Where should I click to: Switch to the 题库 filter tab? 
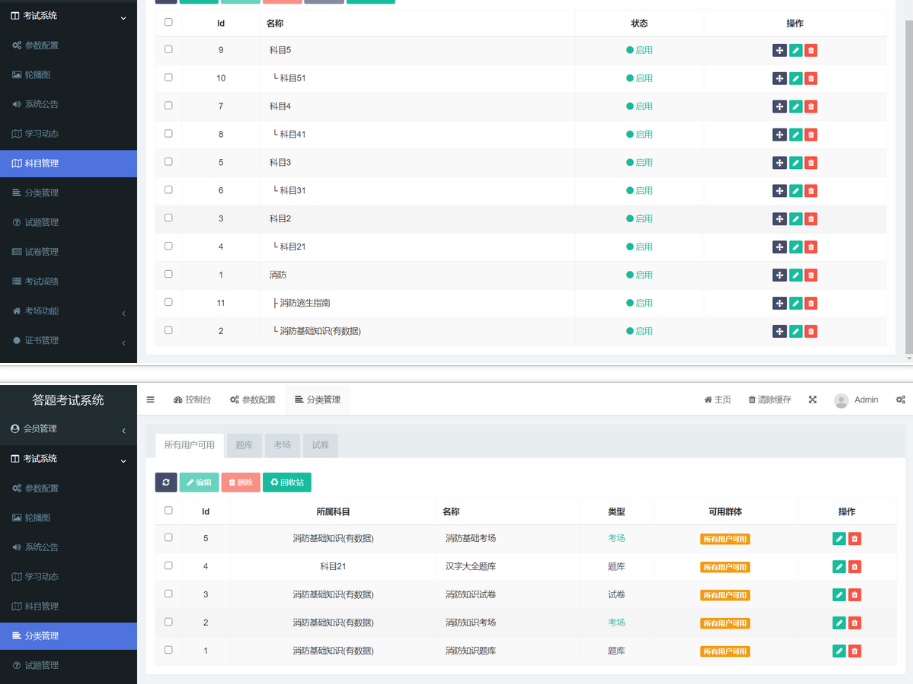(244, 445)
